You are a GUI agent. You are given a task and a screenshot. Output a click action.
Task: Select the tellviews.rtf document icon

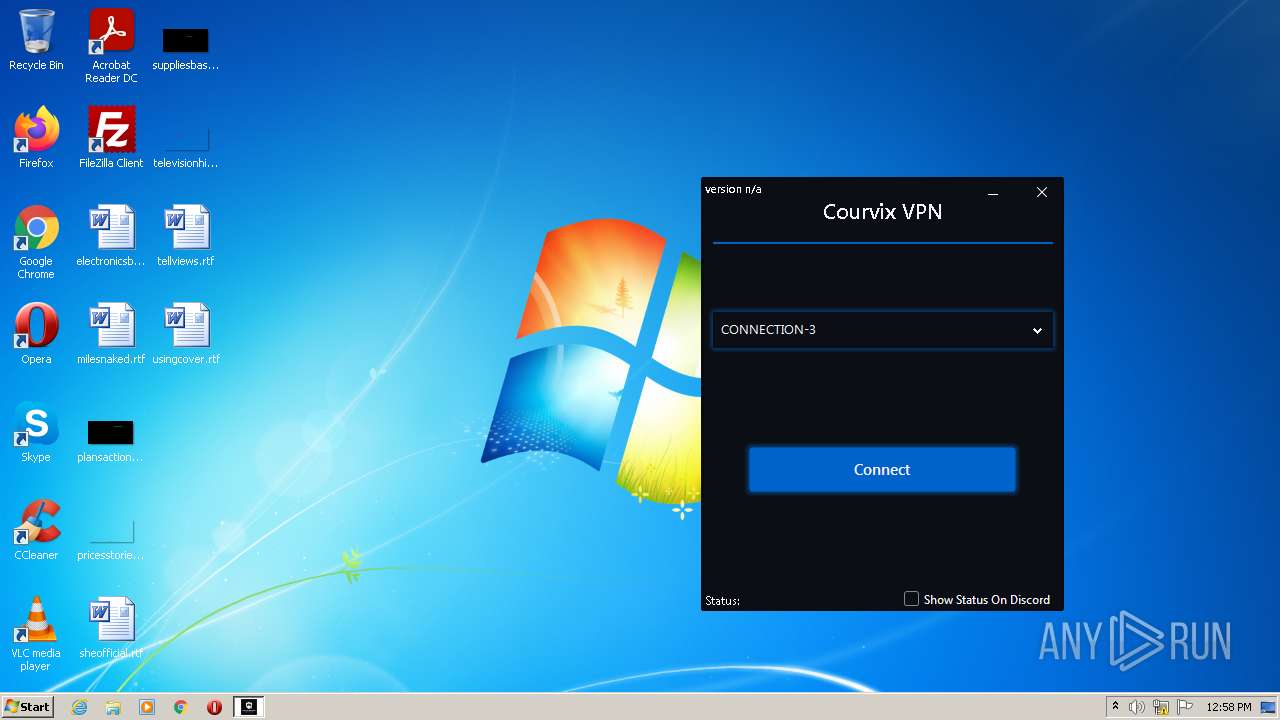pos(186,236)
